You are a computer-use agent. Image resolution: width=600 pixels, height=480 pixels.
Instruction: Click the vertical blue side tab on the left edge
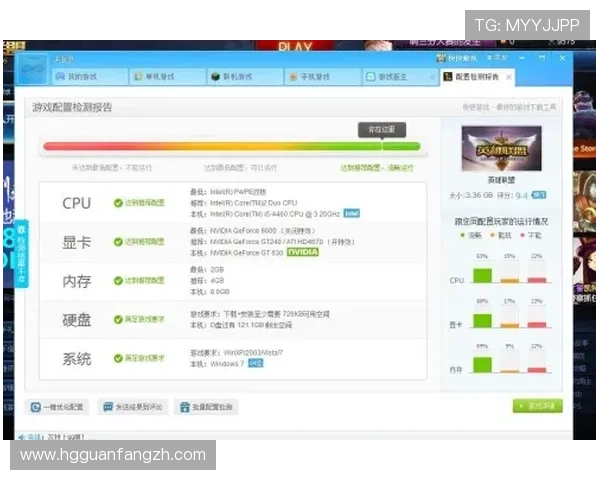[x=21, y=253]
